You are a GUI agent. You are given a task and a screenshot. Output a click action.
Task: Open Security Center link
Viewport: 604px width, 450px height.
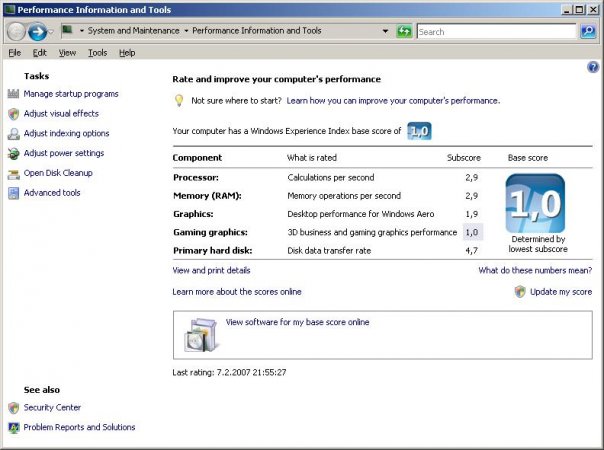click(52, 407)
